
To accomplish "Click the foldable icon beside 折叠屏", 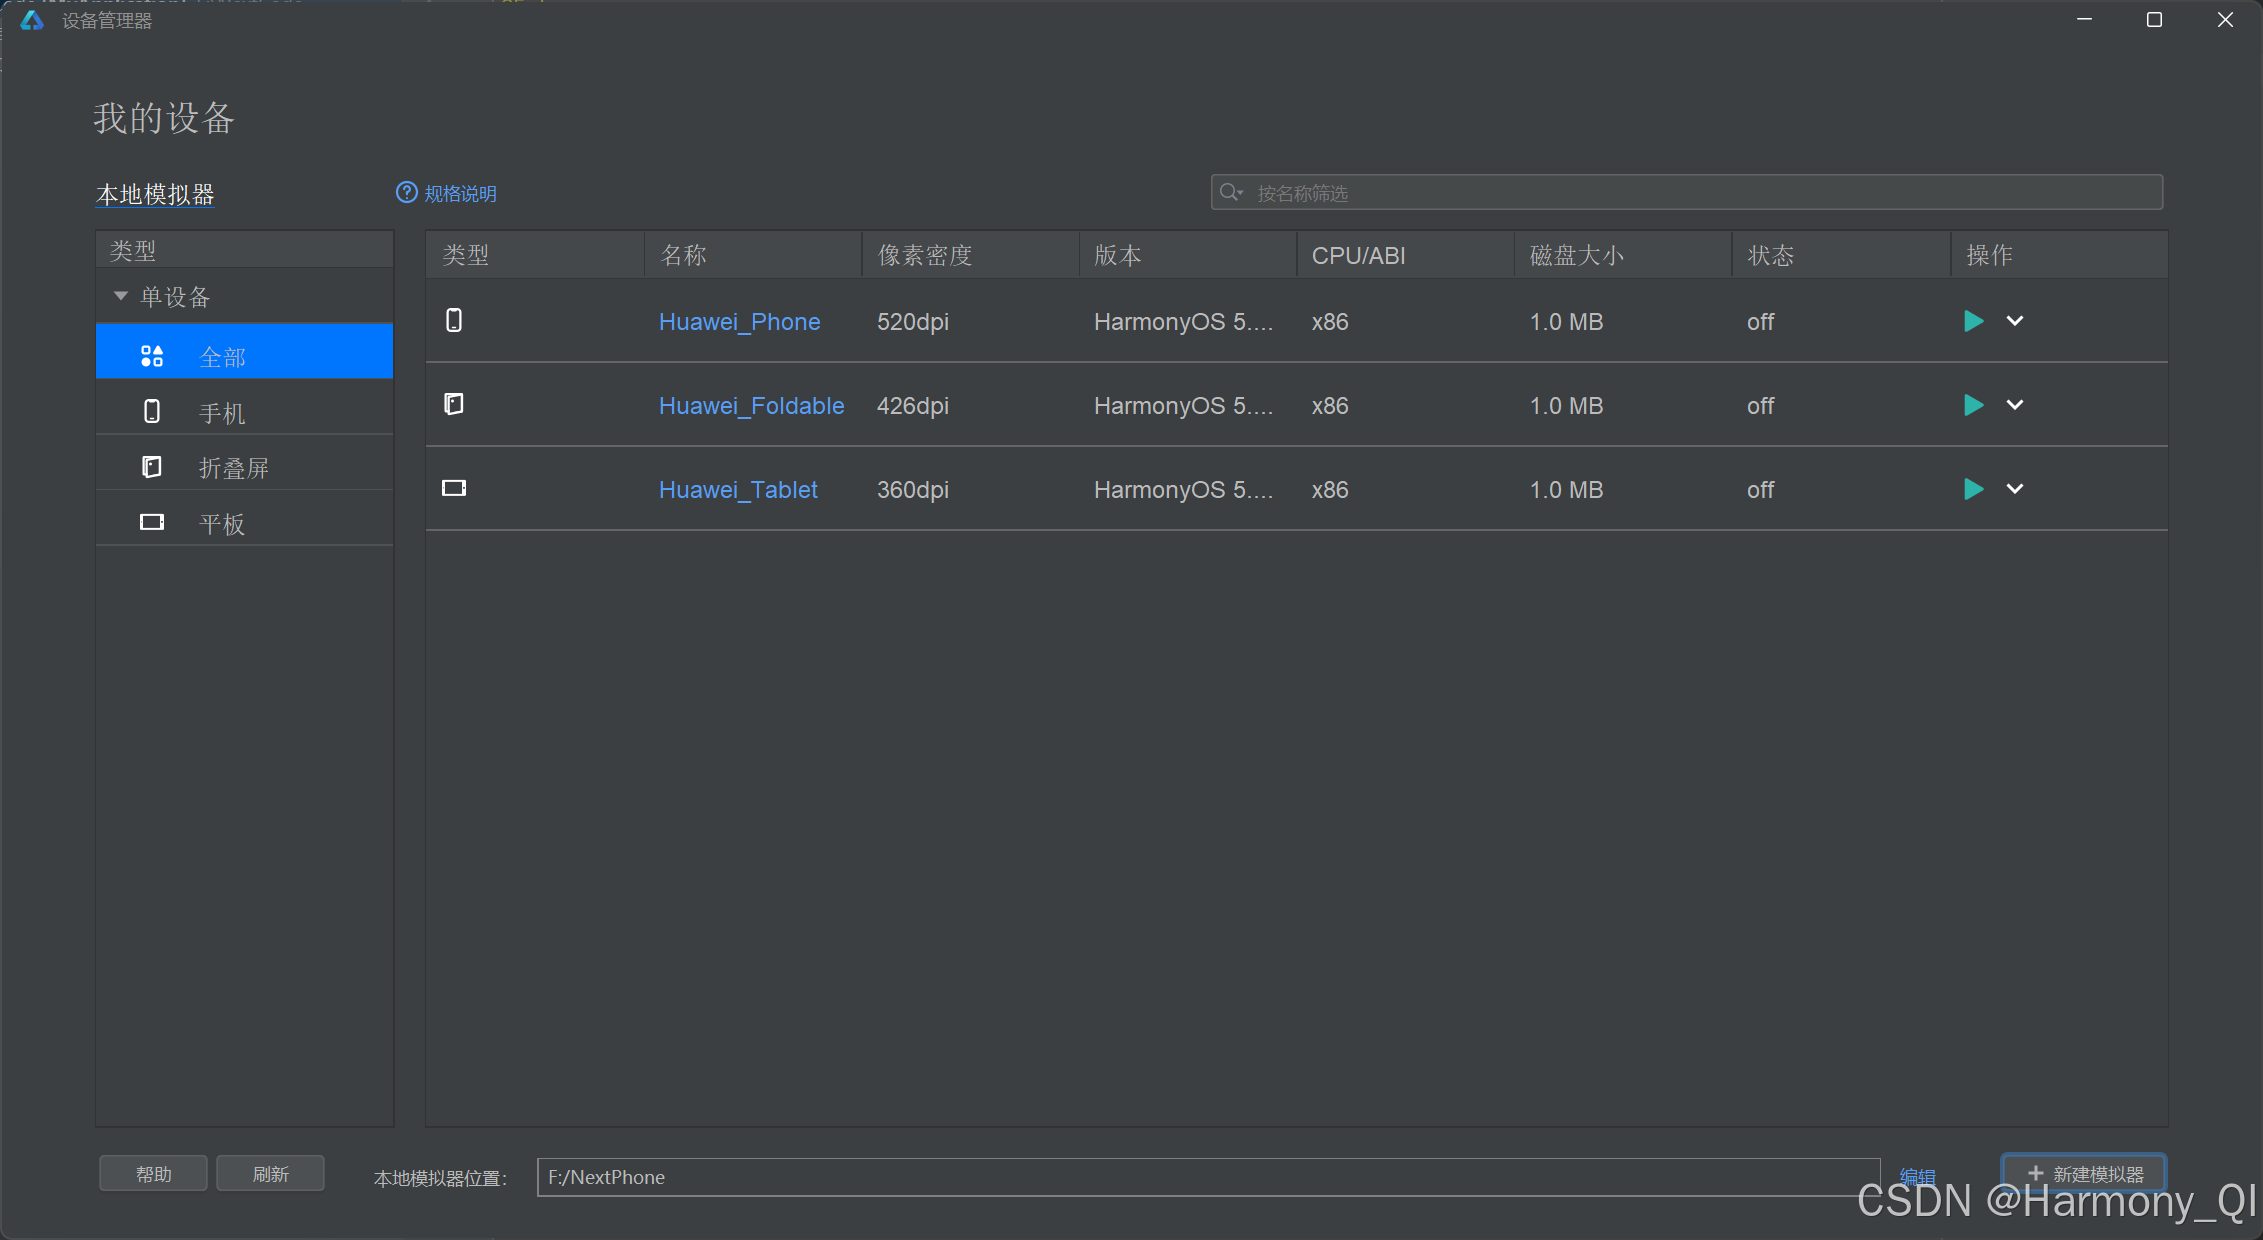I will (x=152, y=467).
